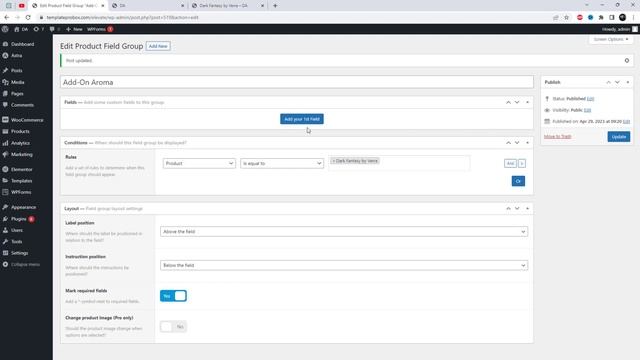The image size is (640, 360).
Task: Dismiss the Post updated notice
Action: pyautogui.click(x=627, y=60)
